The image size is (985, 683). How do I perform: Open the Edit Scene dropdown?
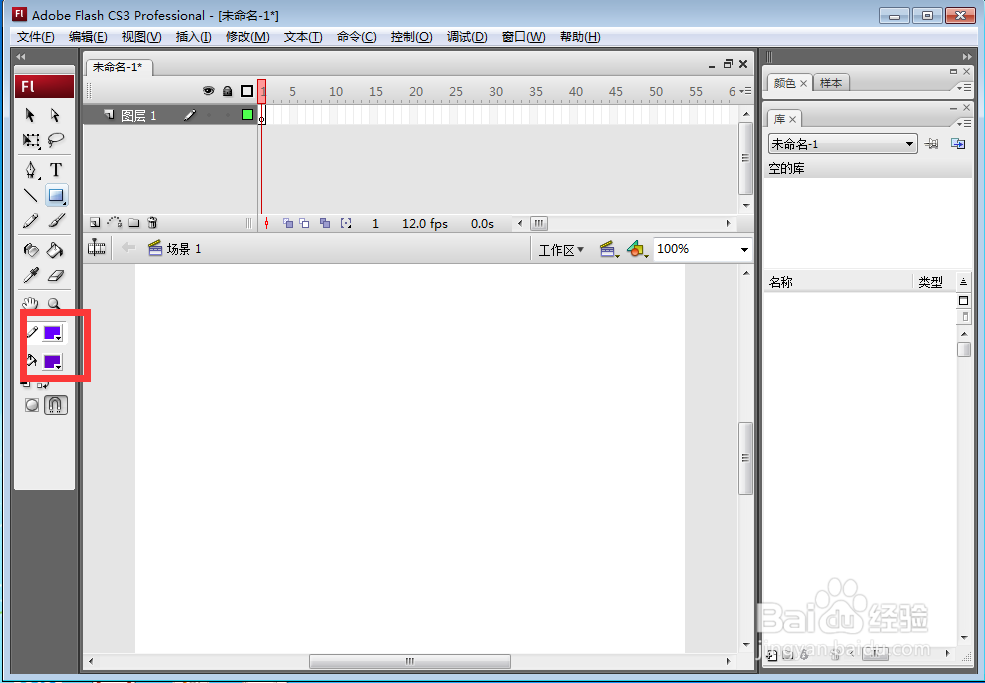coord(609,249)
